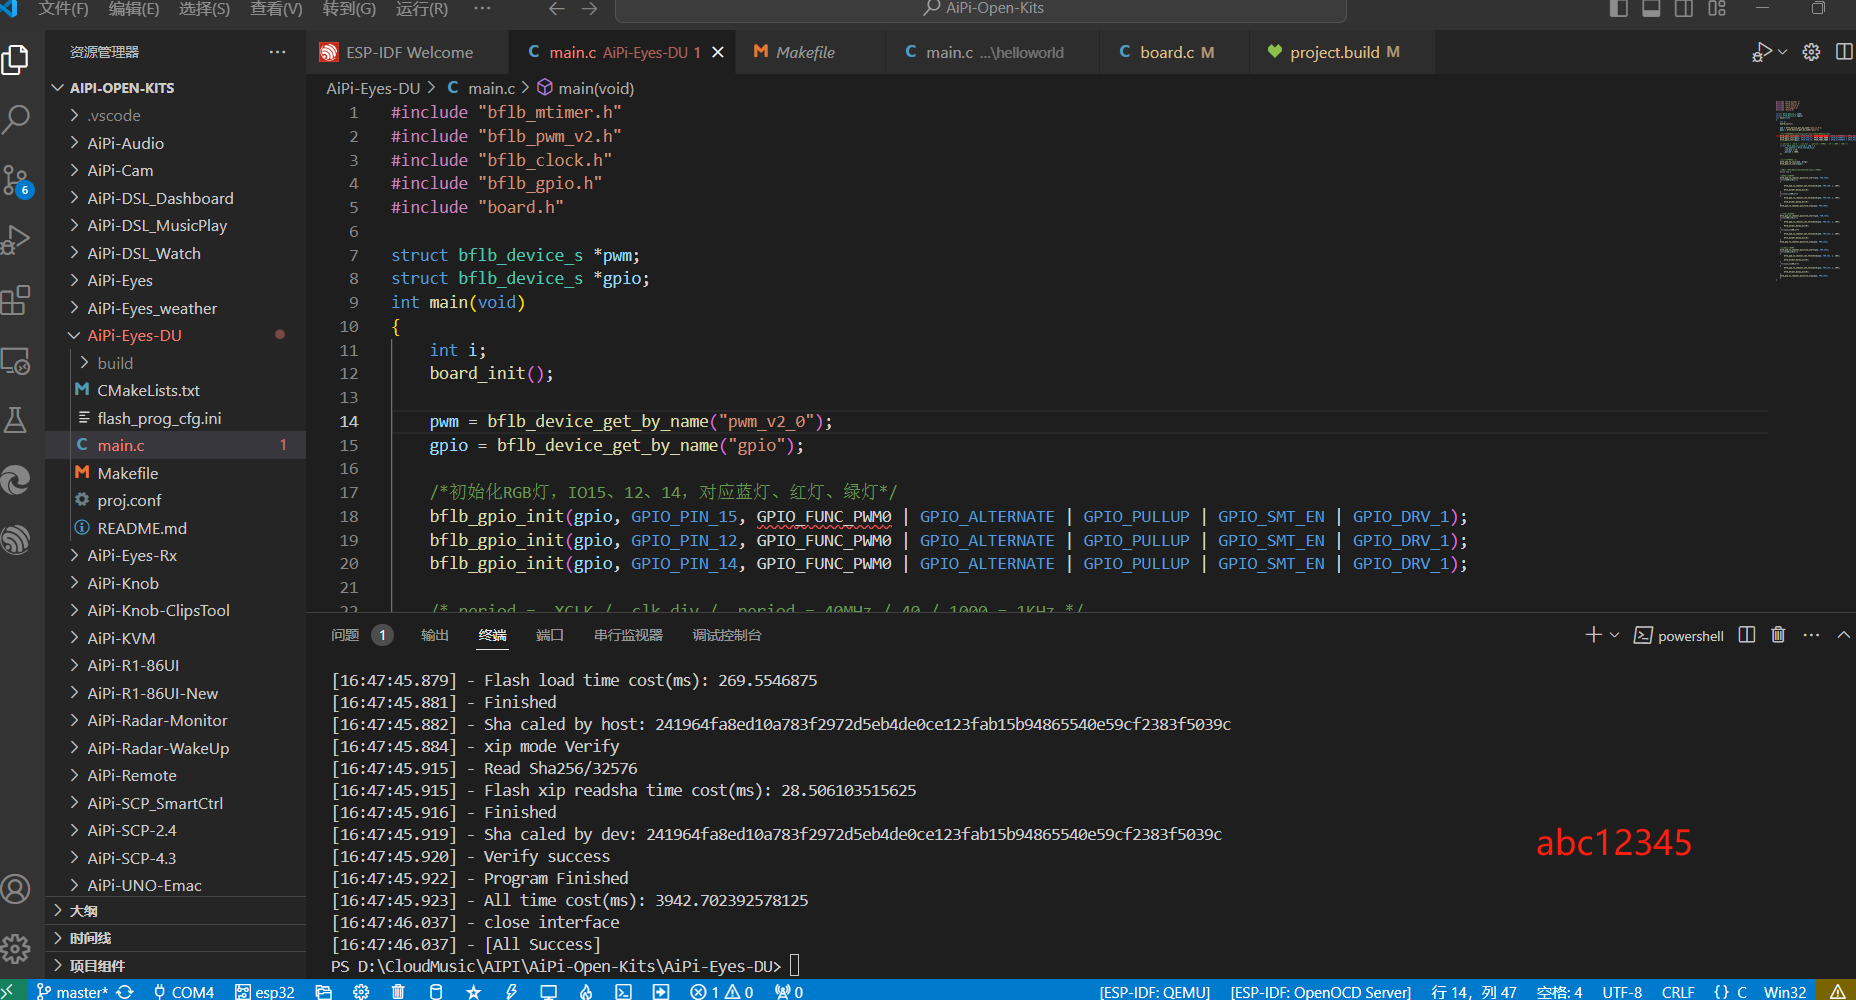Collapse the AIPI-OPEN-KITS root section
This screenshot has height=1000, width=1856.
coord(175,88)
